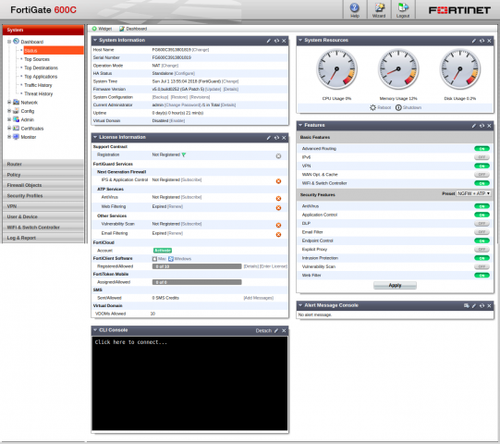The image size is (500, 444).
Task: Expand the Network tree node
Action: [x=9, y=102]
